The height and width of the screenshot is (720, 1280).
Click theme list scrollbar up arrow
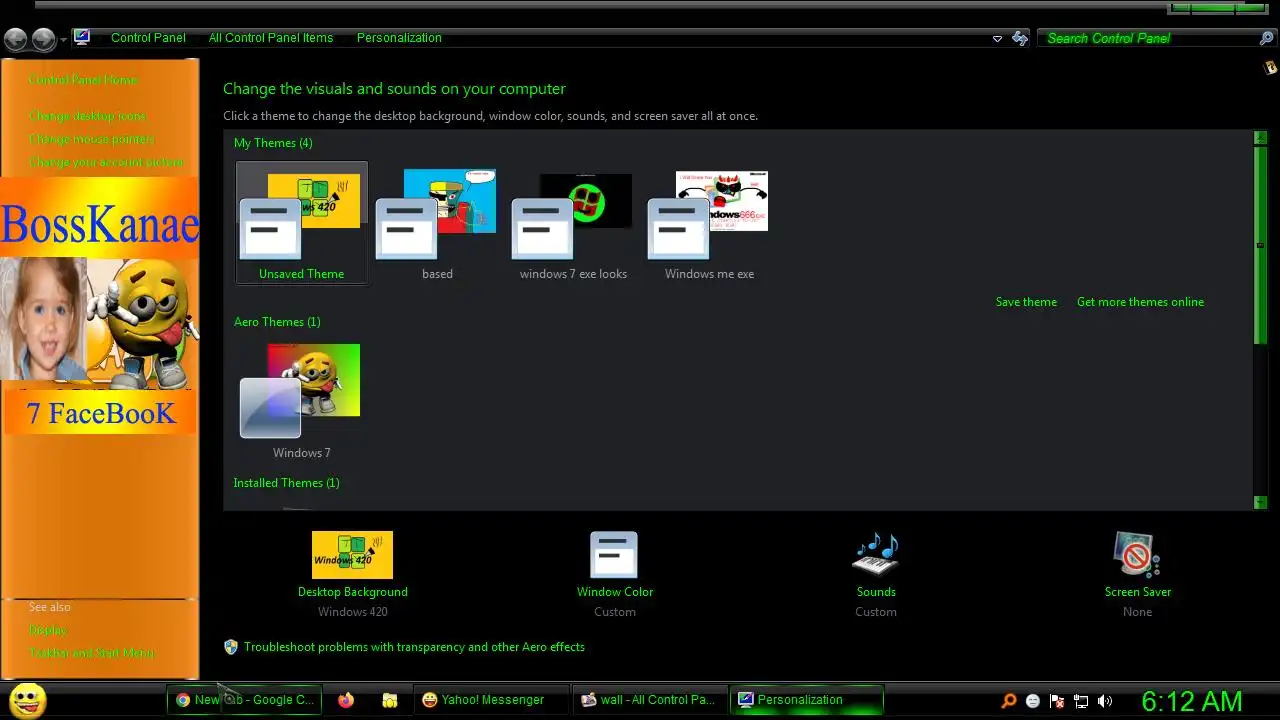coord(1260,138)
